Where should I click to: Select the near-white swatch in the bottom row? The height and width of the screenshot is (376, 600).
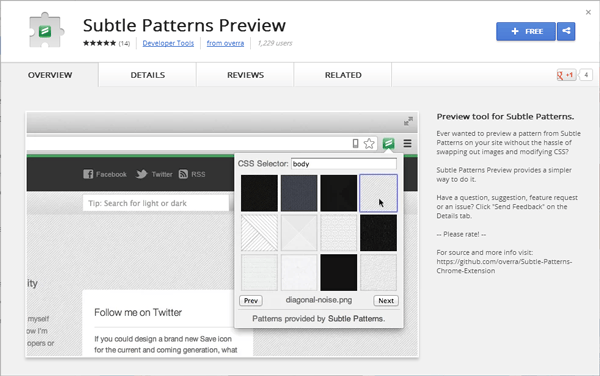(x=299, y=272)
